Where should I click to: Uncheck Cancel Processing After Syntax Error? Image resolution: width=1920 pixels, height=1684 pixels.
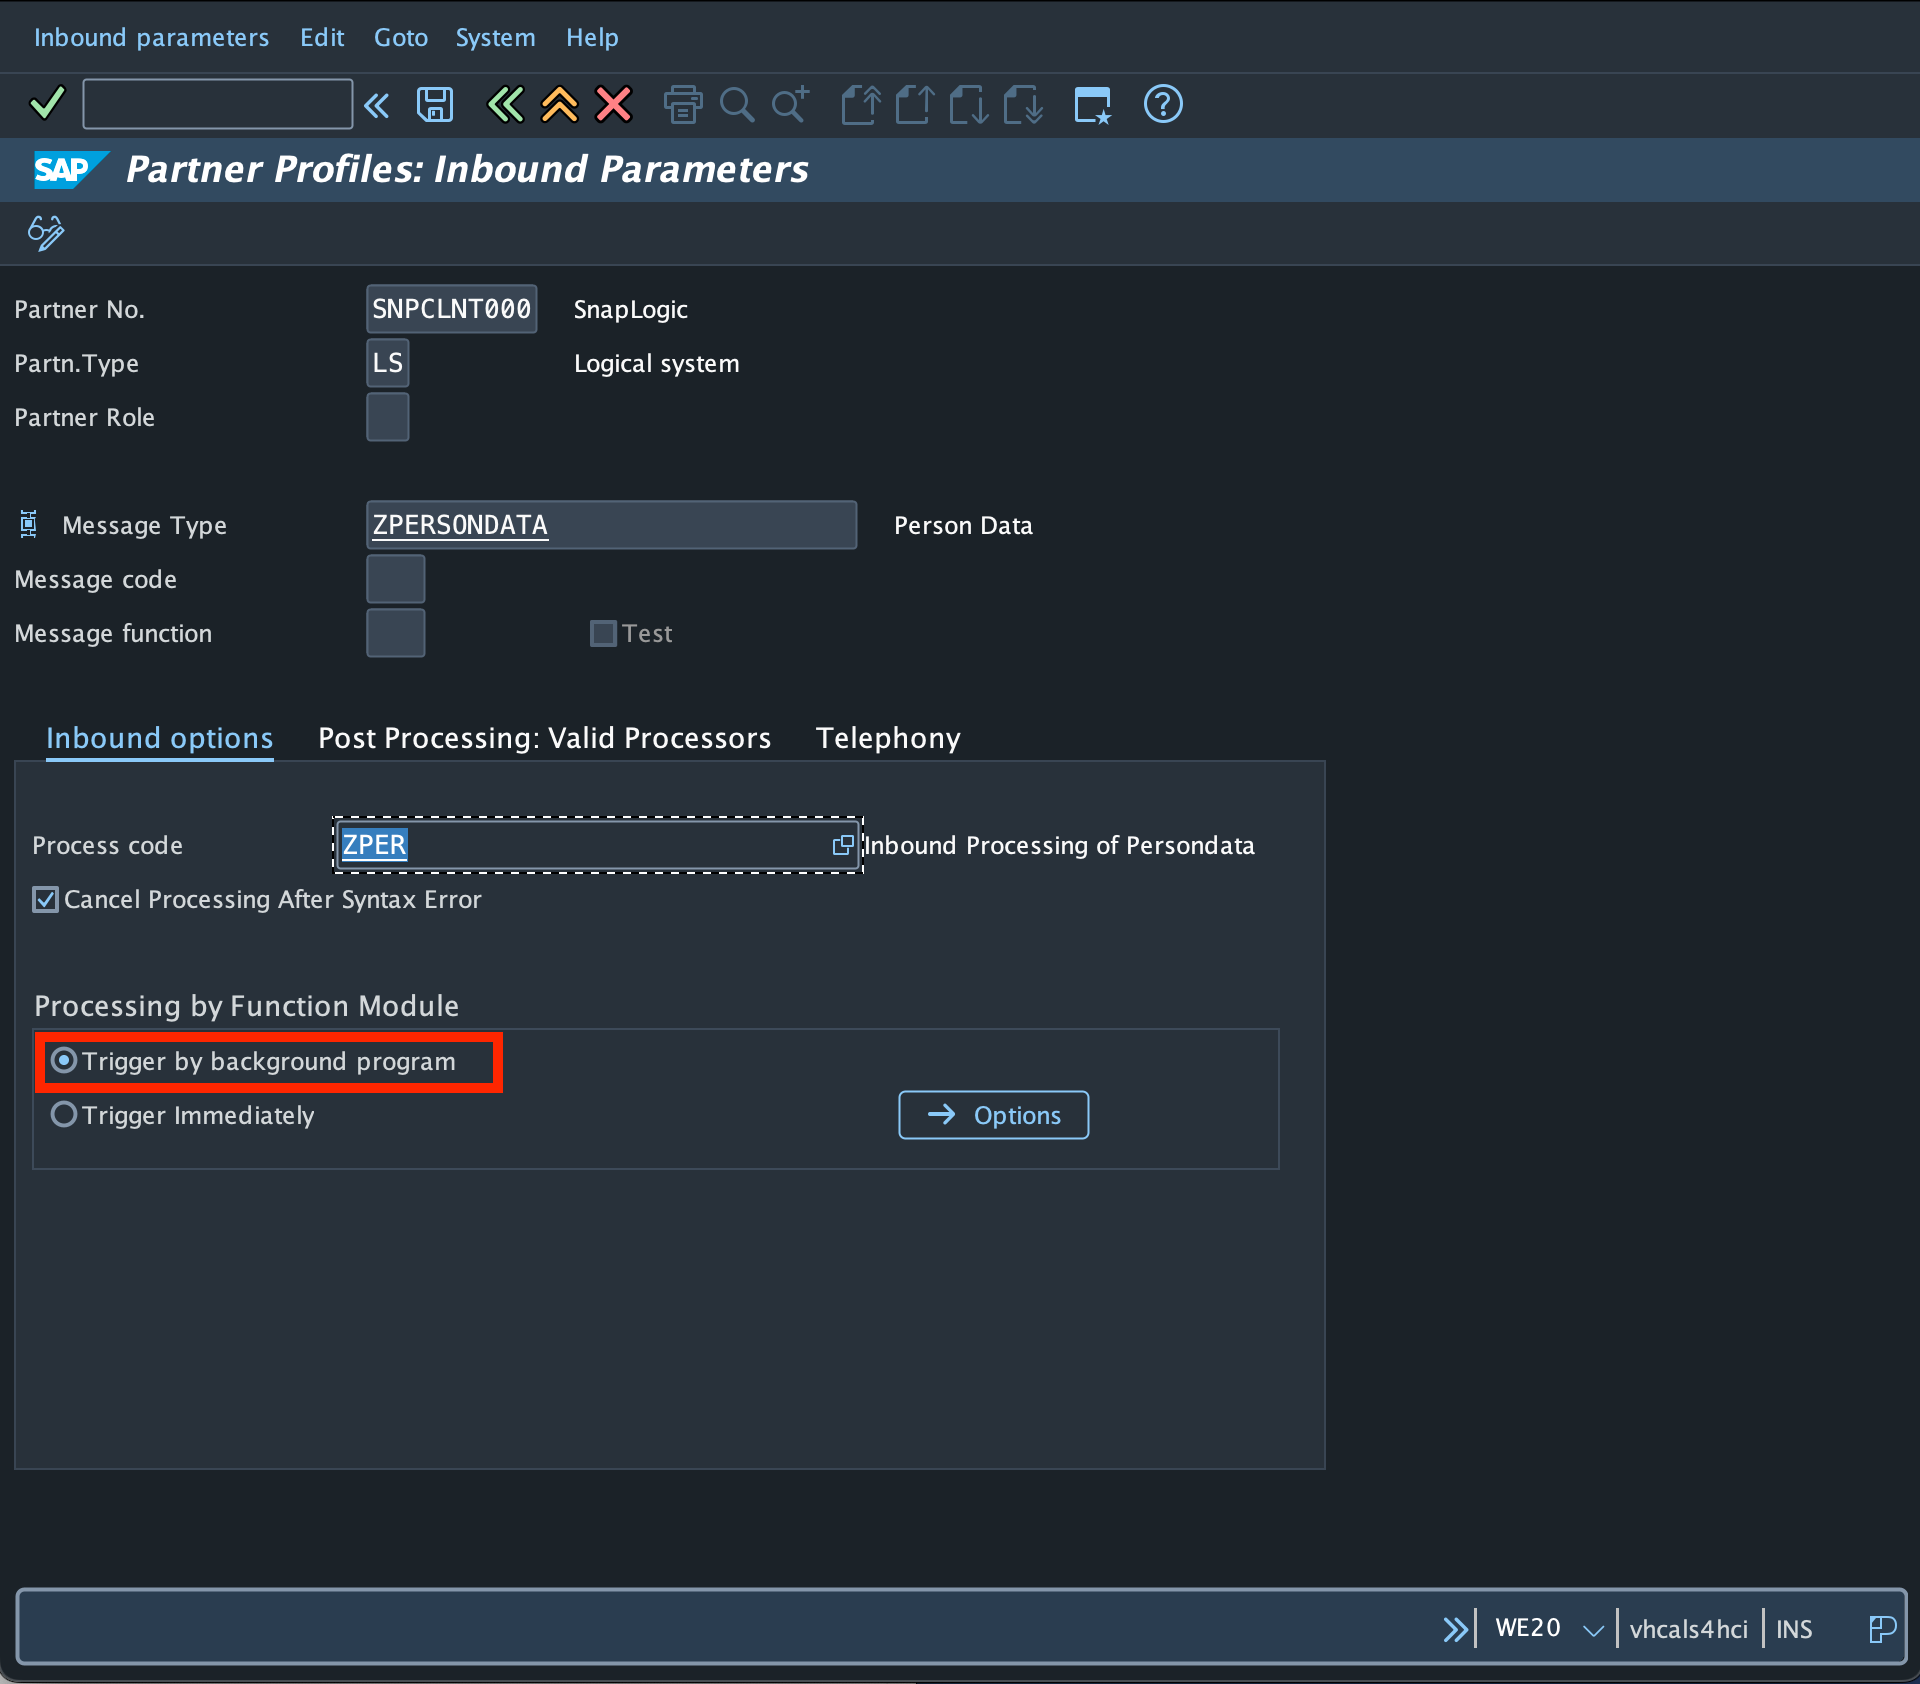coord(46,900)
